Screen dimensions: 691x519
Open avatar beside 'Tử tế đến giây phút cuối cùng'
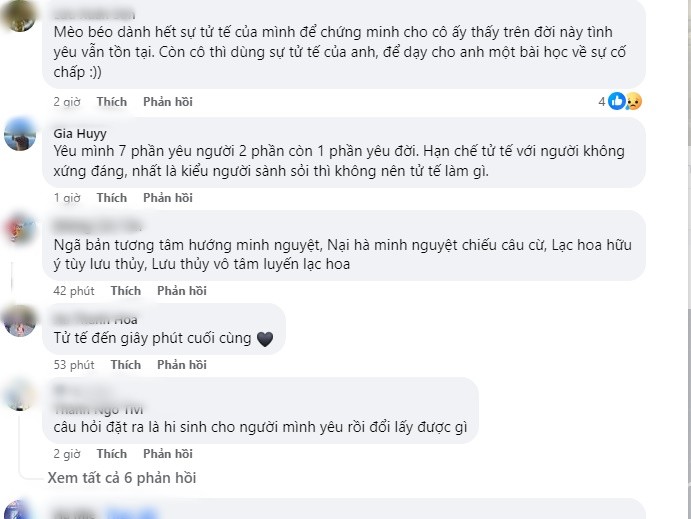click(20, 320)
